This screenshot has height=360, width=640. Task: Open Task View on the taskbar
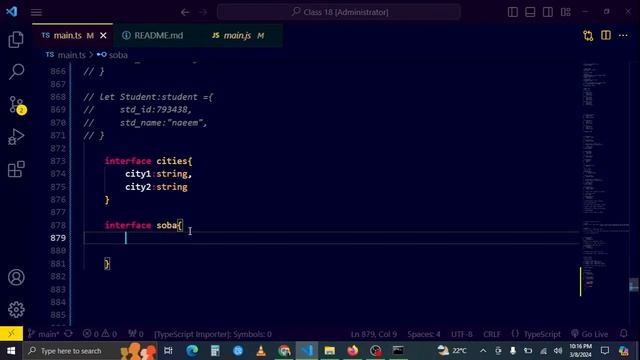168,351
